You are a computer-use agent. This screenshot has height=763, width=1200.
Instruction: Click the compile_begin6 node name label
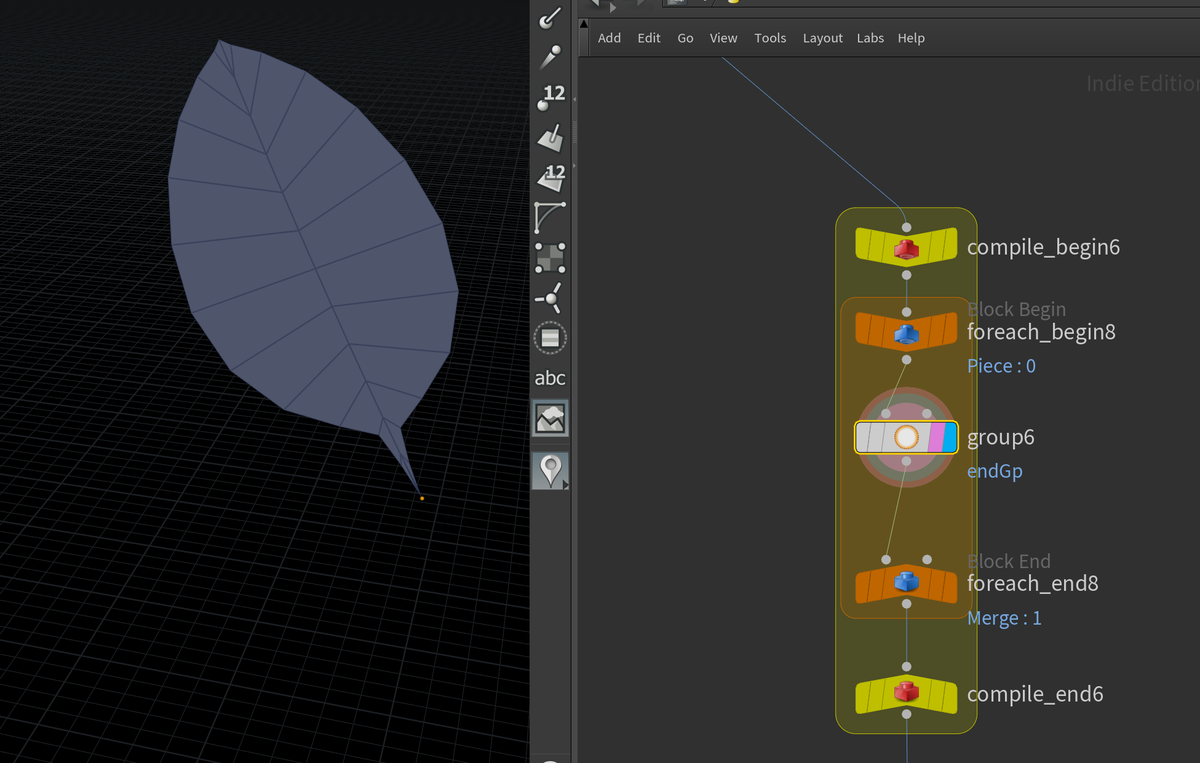[x=1043, y=247]
